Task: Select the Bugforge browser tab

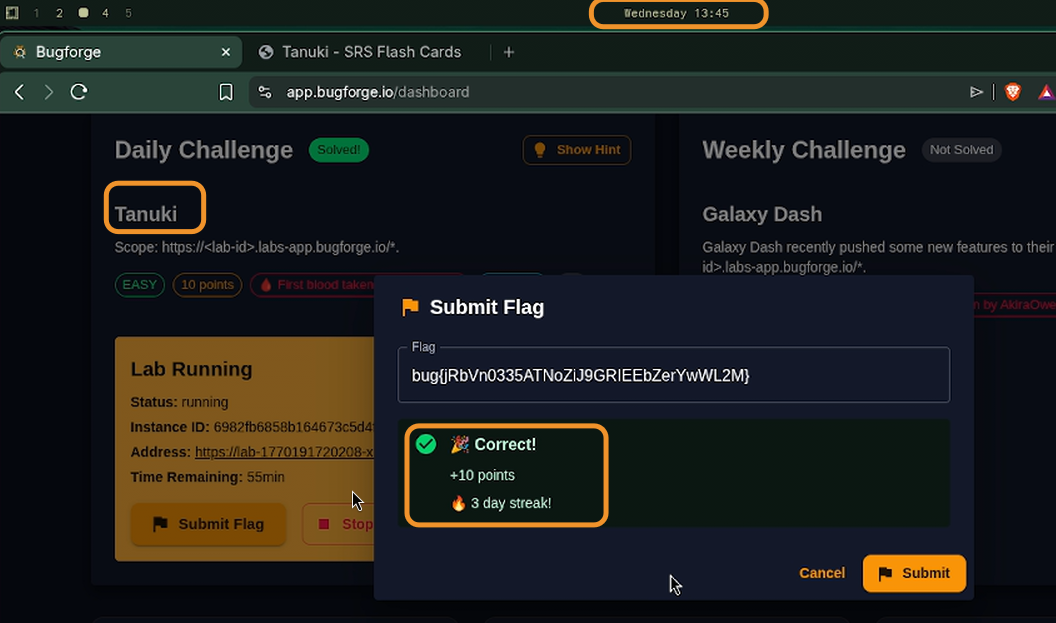Action: [110, 52]
